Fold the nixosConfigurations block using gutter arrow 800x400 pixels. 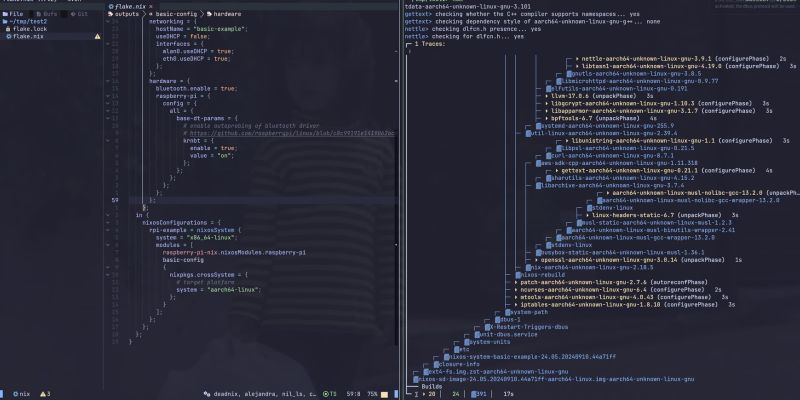(x=108, y=222)
